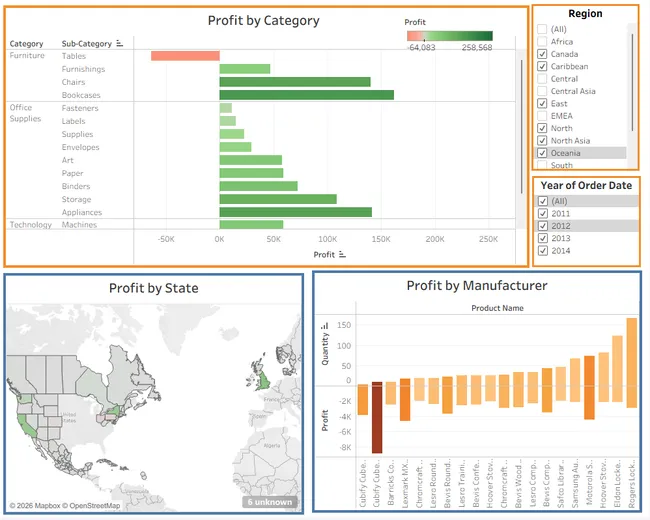Click the Profit color legend gradient
The height and width of the screenshot is (520, 650).
[450, 36]
